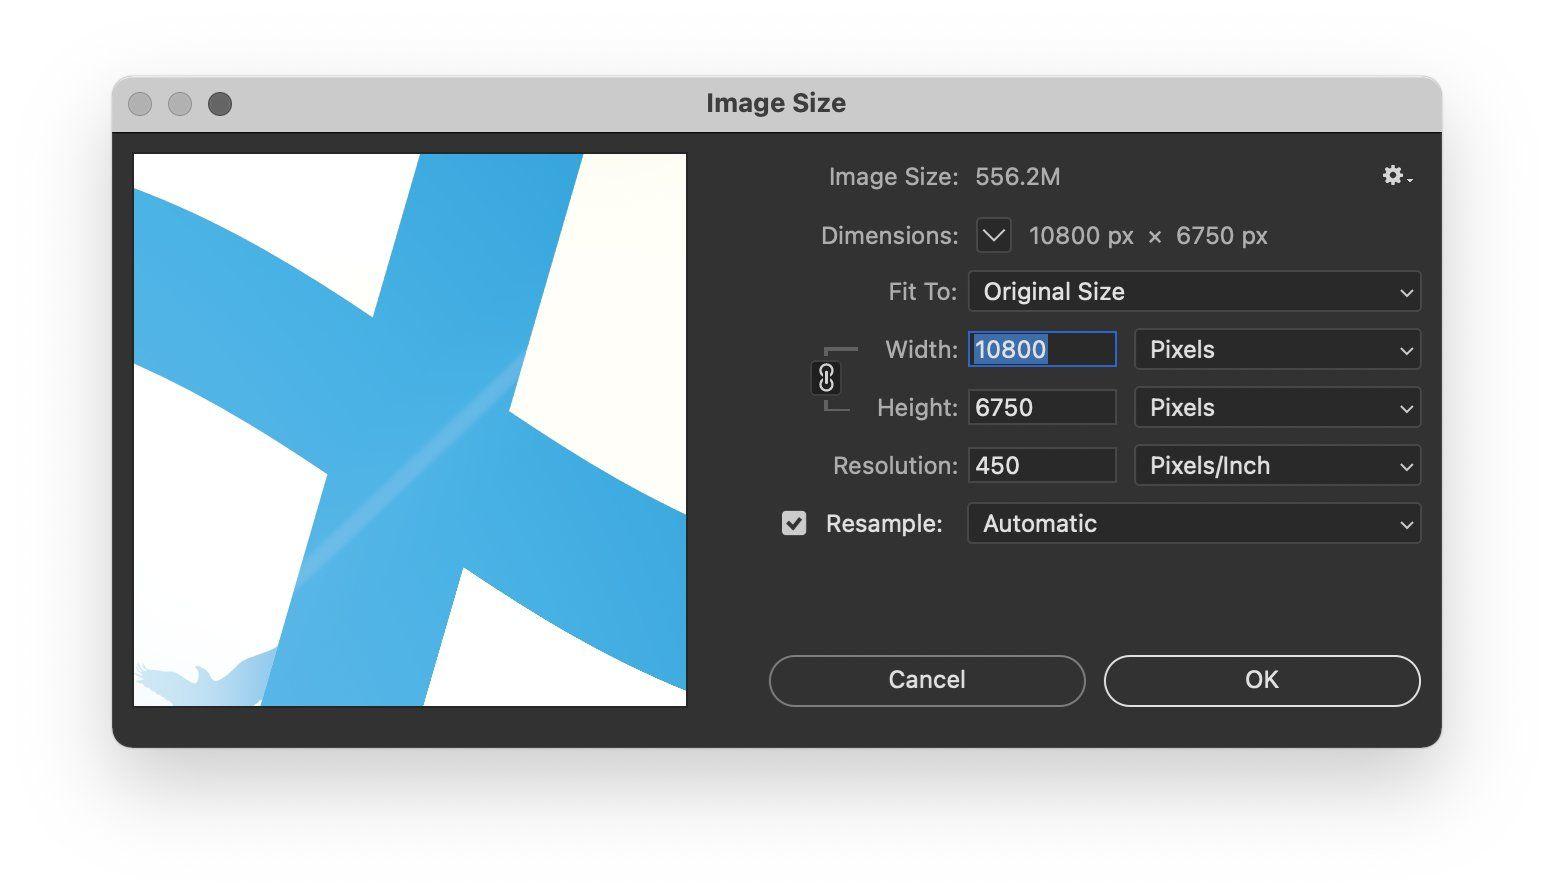This screenshot has height=896, width=1554.
Task: Click the zoom window button
Action: pos(220,104)
